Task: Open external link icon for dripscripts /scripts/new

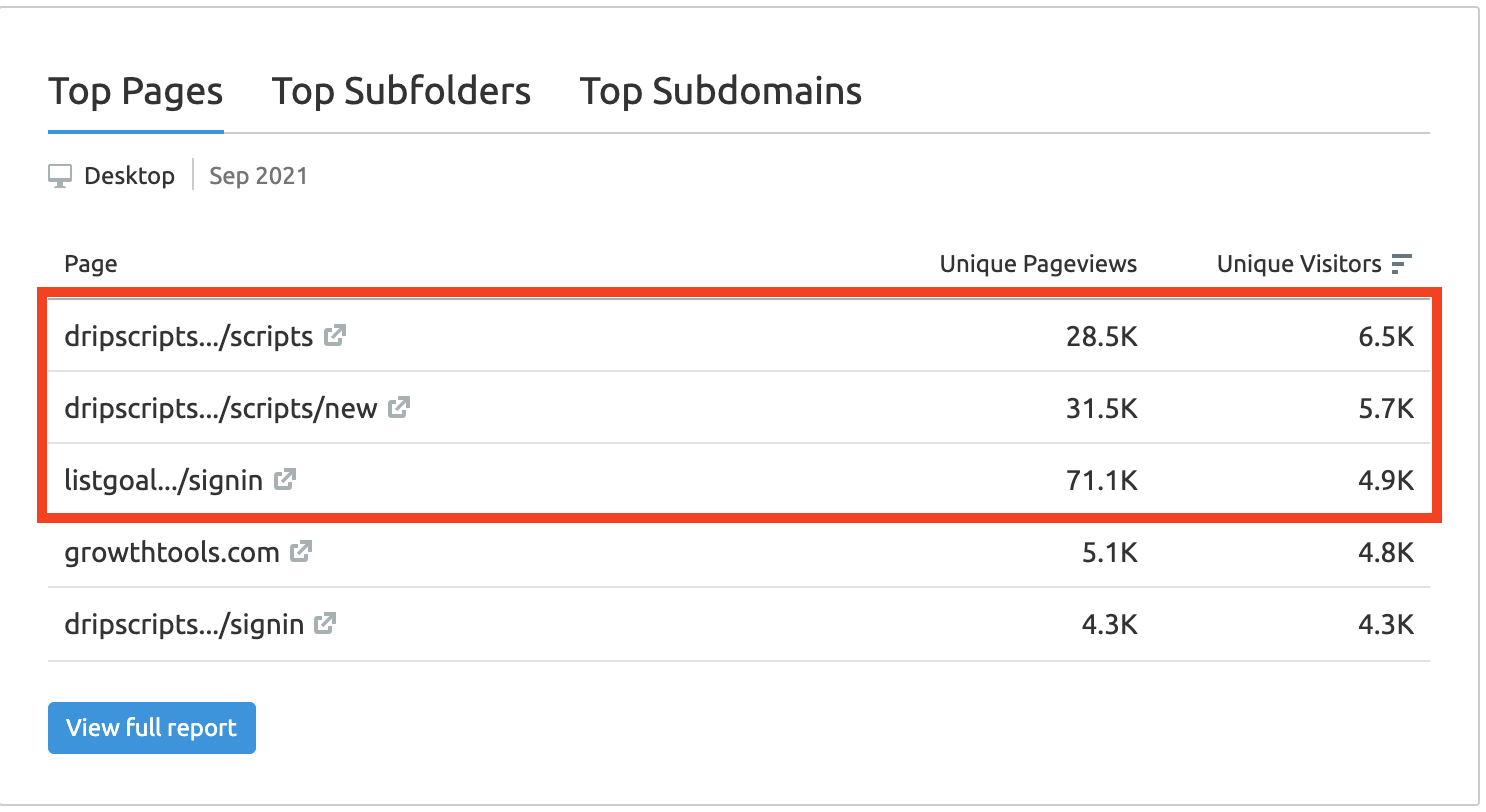Action: coord(399,408)
